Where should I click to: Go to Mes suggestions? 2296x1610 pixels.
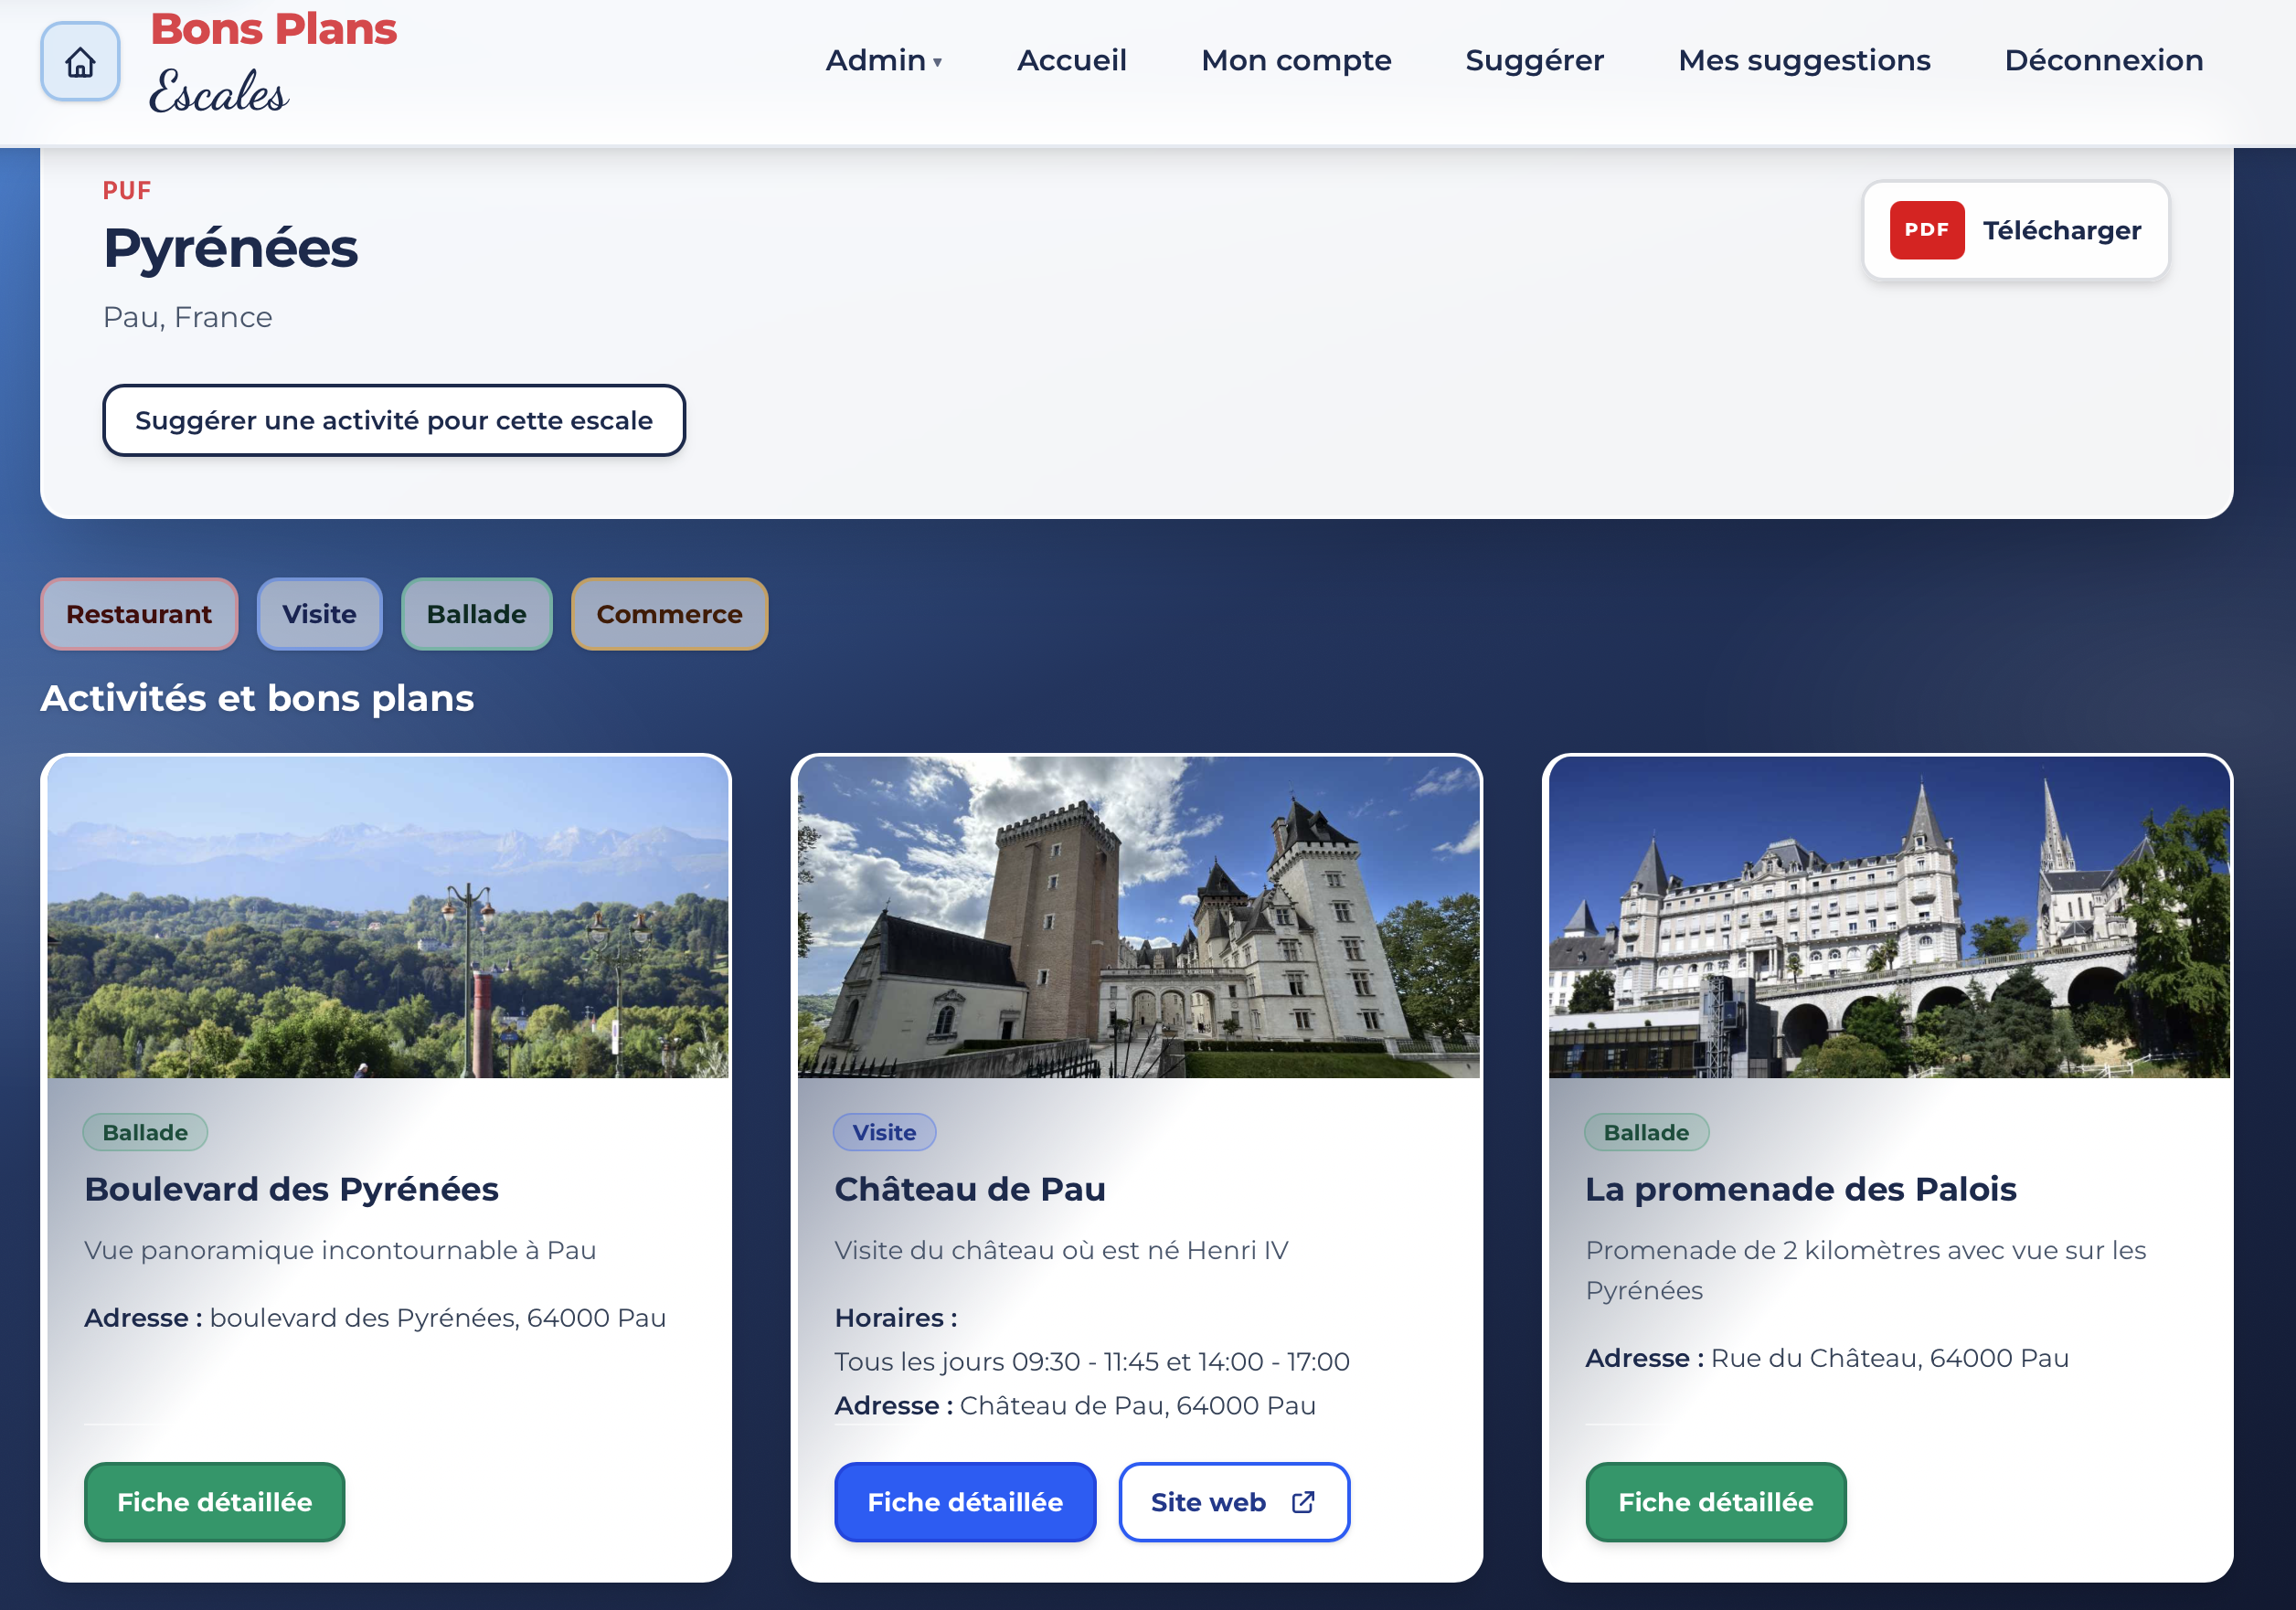(1804, 60)
